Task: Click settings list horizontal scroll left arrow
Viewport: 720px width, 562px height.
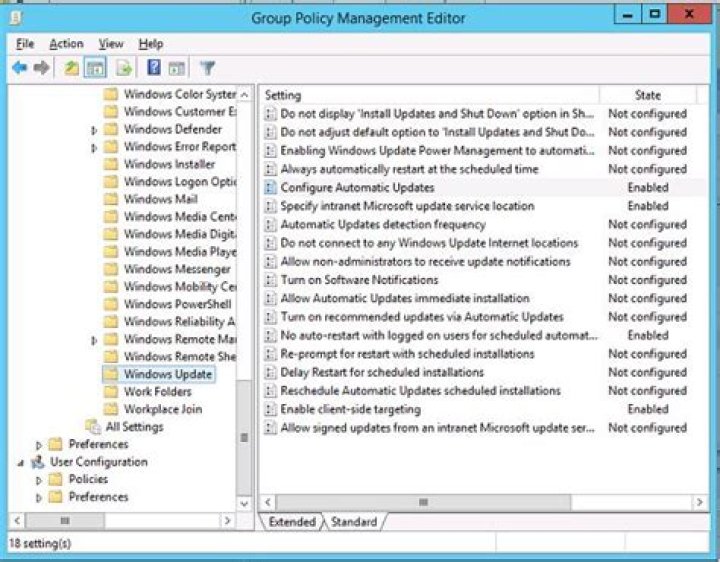Action: pyautogui.click(x=269, y=502)
